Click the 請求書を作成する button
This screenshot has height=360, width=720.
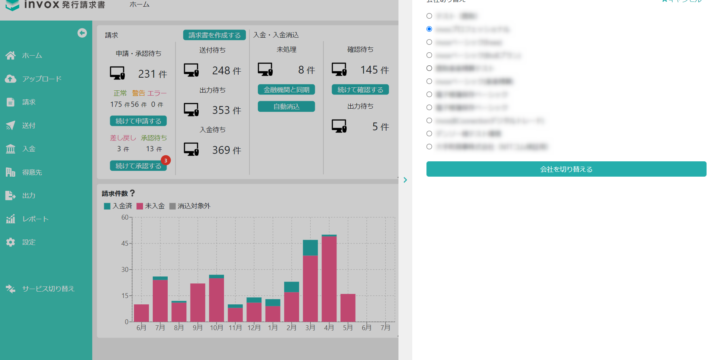(x=214, y=35)
